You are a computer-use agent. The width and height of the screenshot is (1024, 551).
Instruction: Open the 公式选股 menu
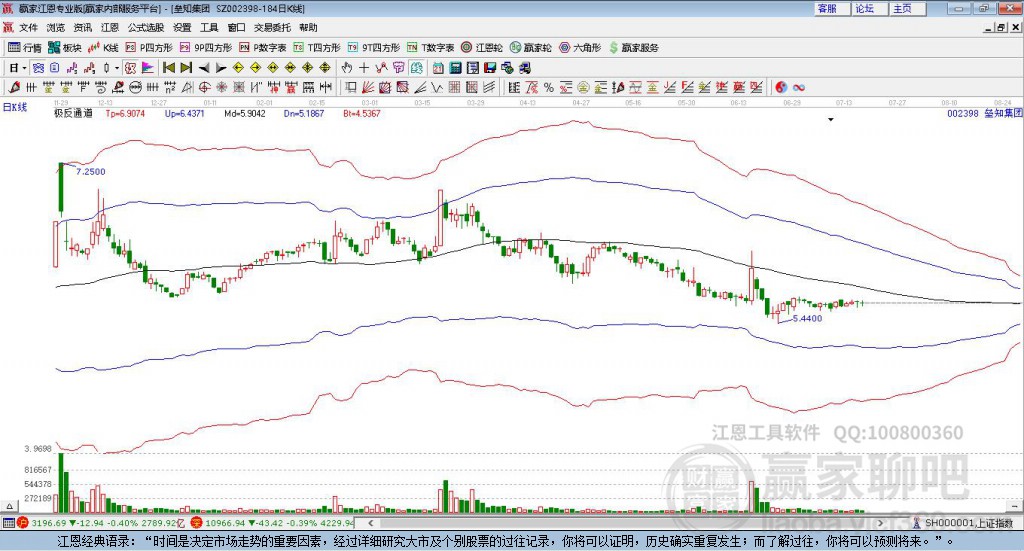(x=146, y=27)
